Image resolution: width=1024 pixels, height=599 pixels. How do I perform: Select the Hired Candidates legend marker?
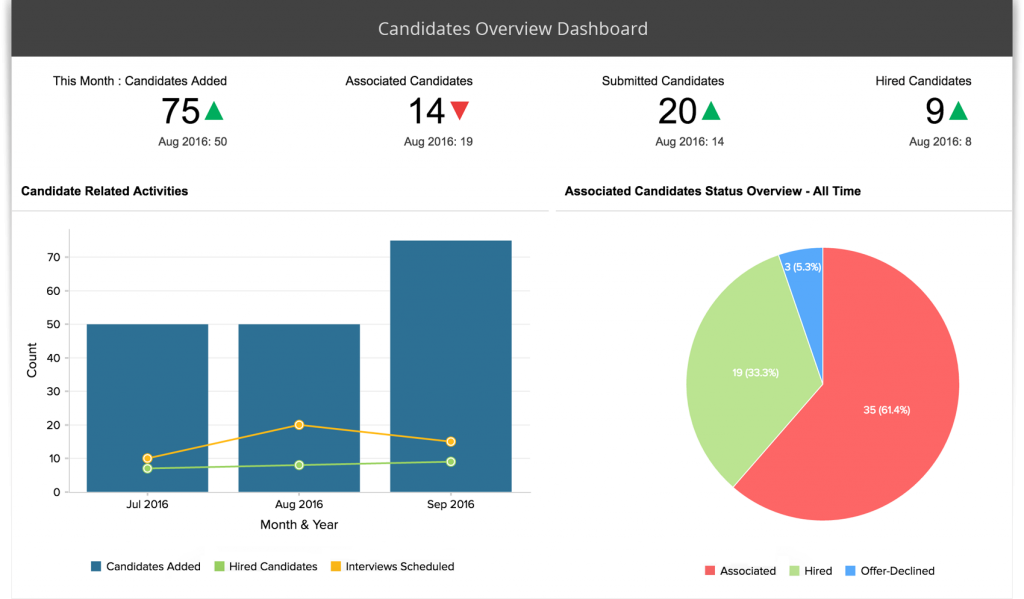(x=221, y=566)
